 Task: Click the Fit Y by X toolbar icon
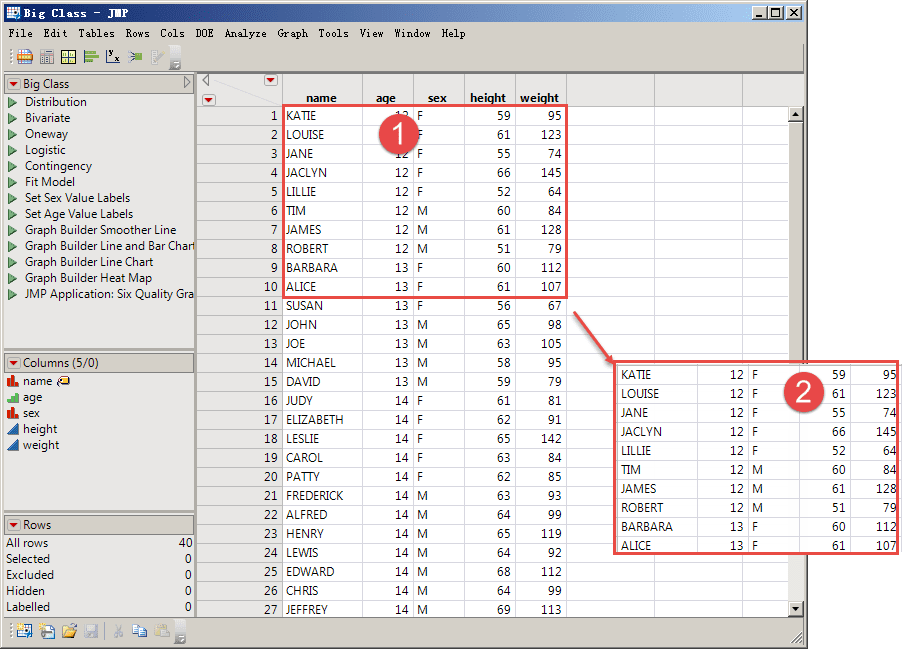pos(113,57)
